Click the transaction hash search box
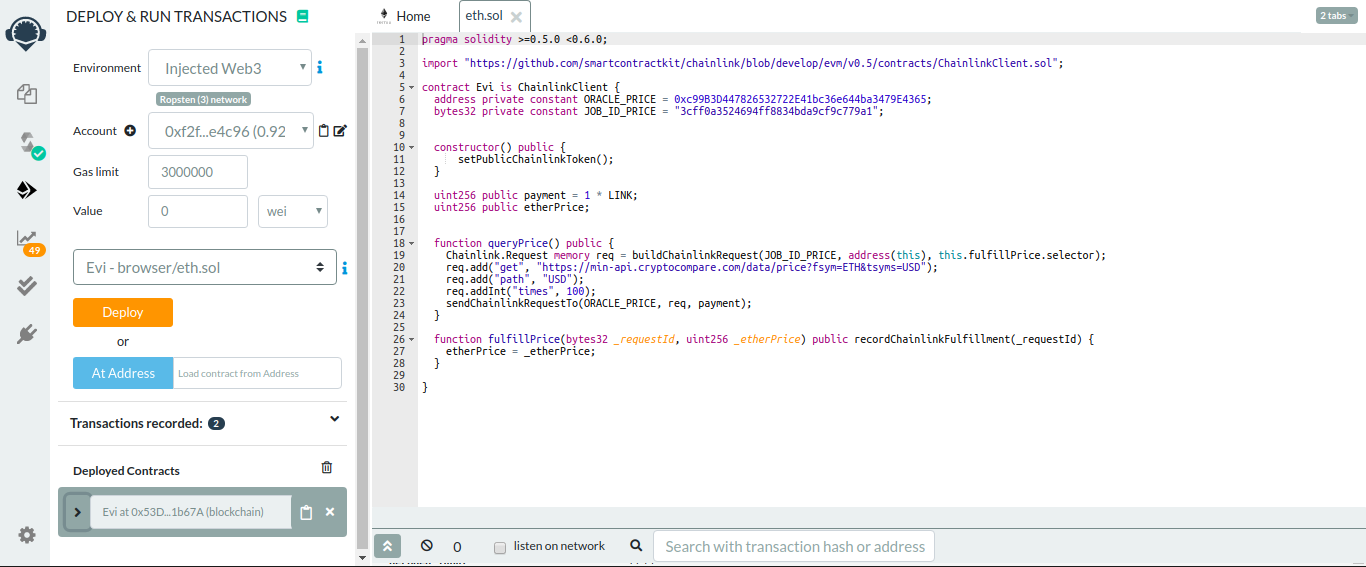 (x=794, y=546)
